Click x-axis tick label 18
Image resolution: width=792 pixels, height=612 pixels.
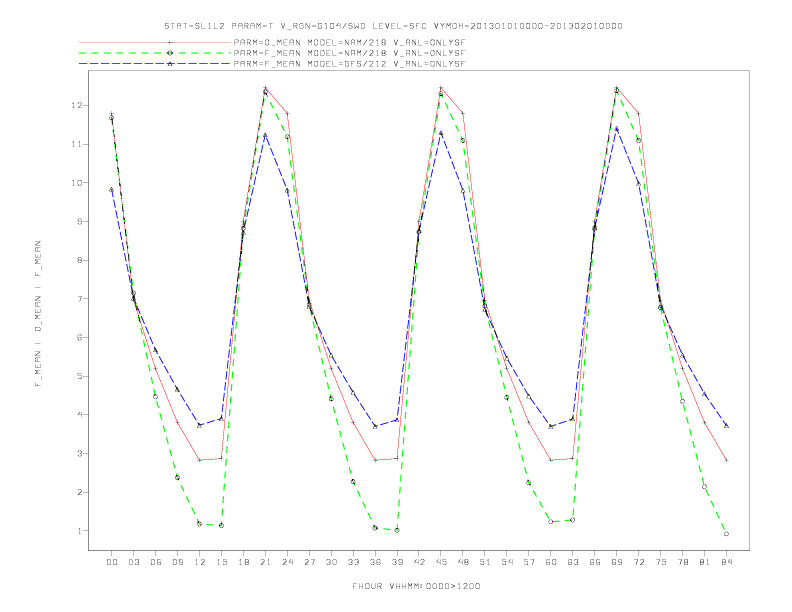[243, 562]
